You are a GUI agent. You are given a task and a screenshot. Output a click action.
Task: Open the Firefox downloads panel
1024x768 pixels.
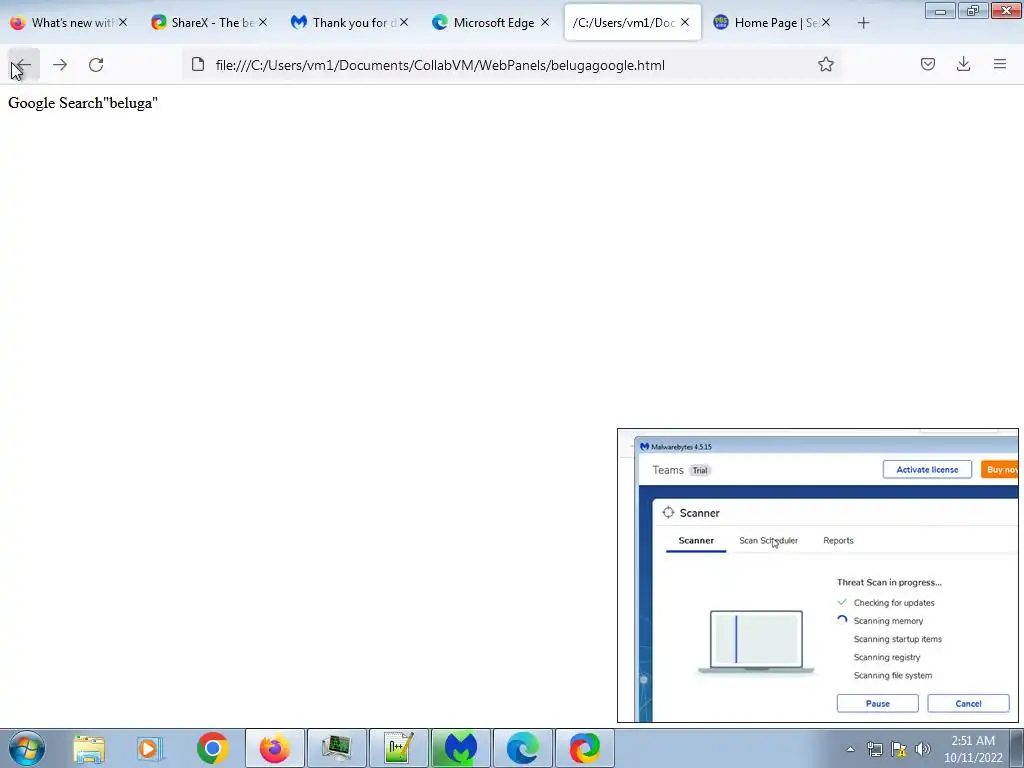coord(963,64)
